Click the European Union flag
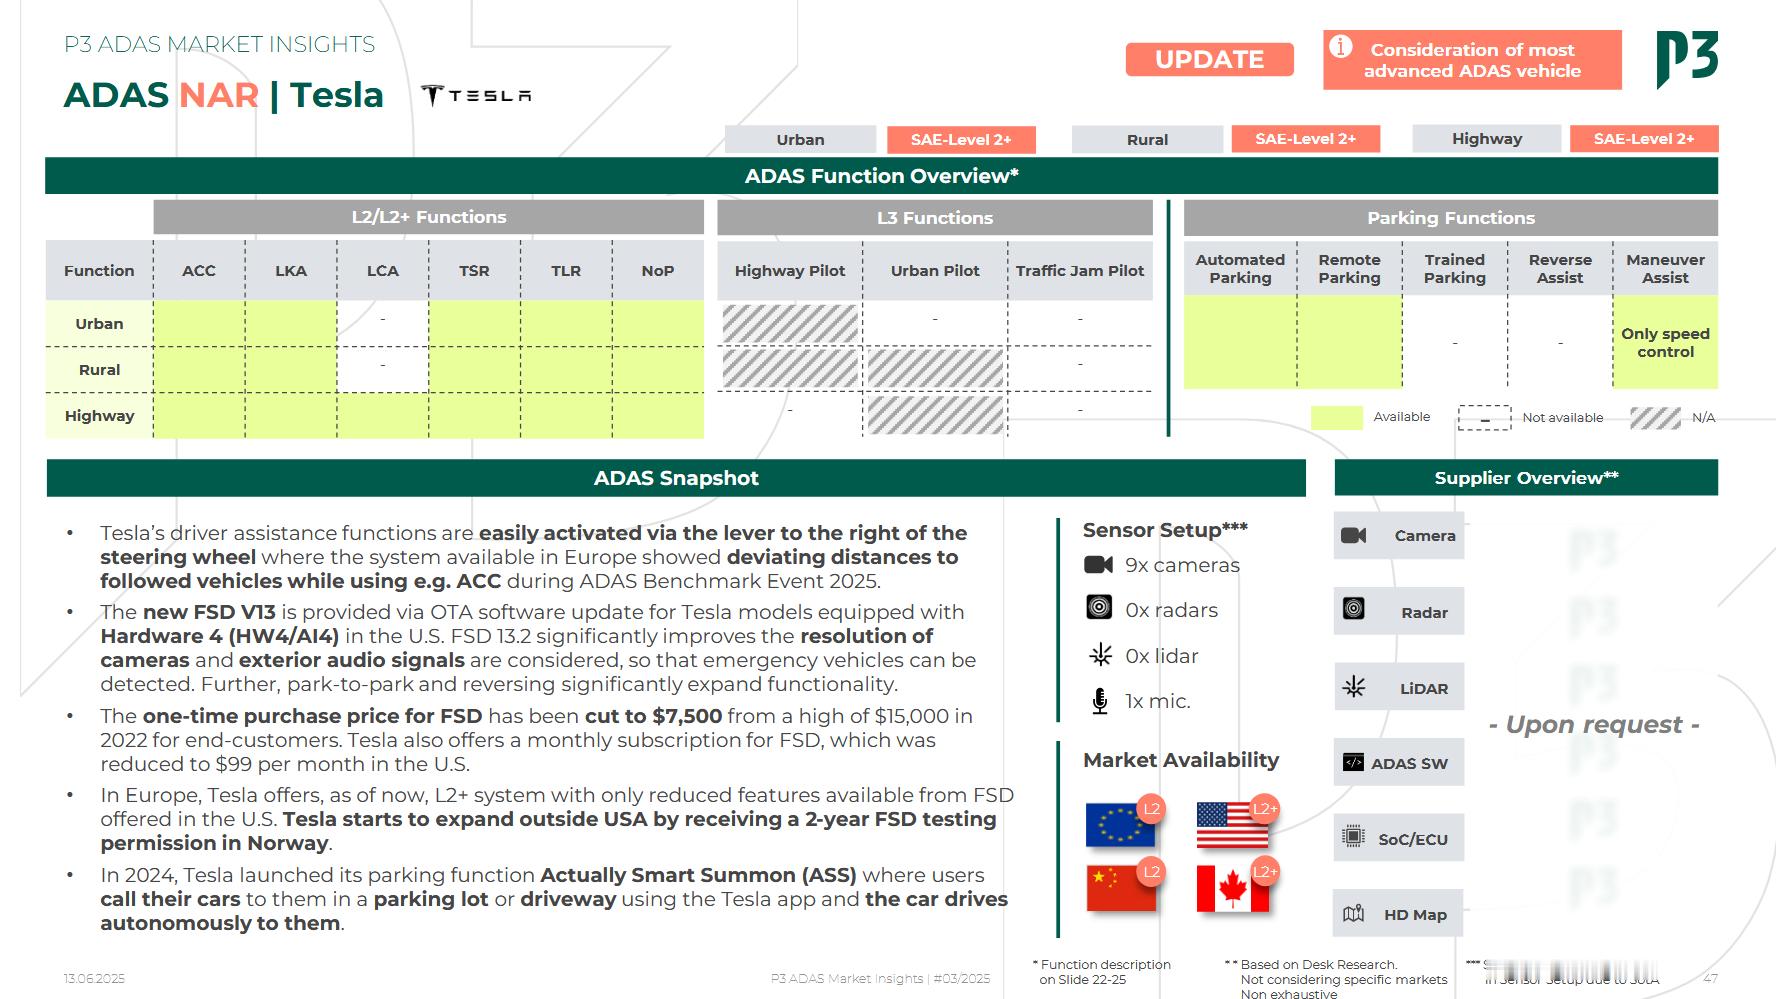This screenshot has width=1776, height=999. coord(1120,825)
